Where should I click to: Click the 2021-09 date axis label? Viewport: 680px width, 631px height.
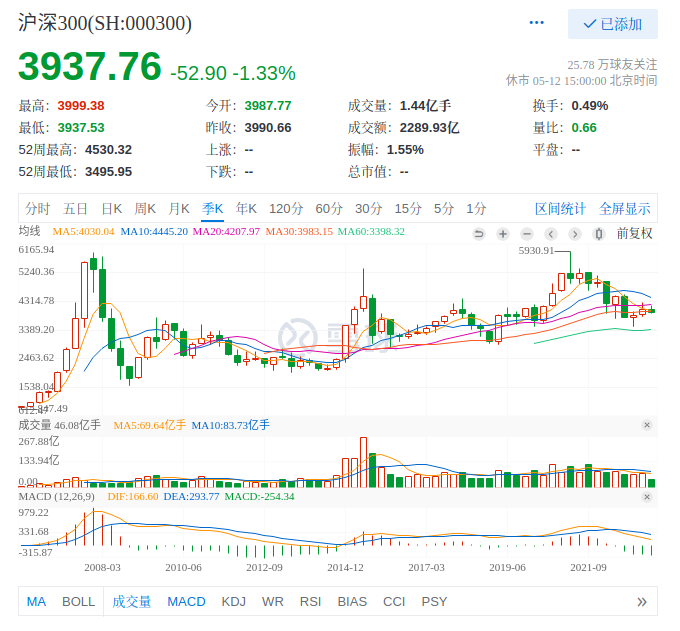click(588, 568)
